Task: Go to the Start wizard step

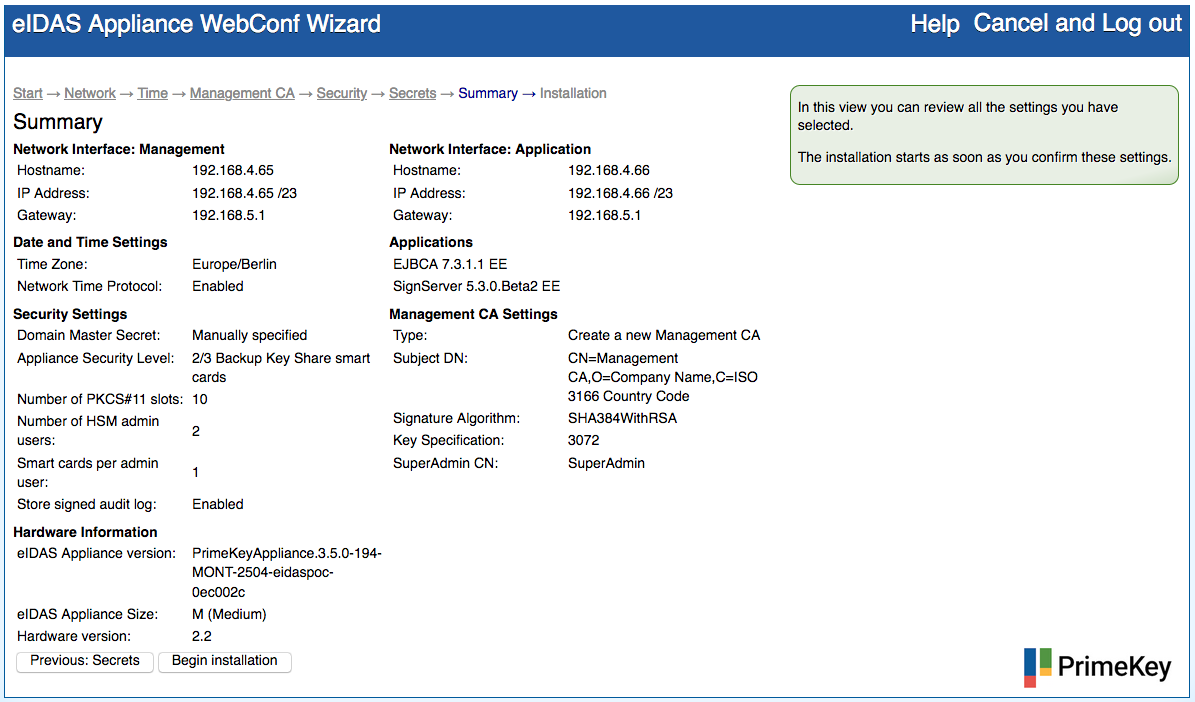Action: tap(28, 93)
